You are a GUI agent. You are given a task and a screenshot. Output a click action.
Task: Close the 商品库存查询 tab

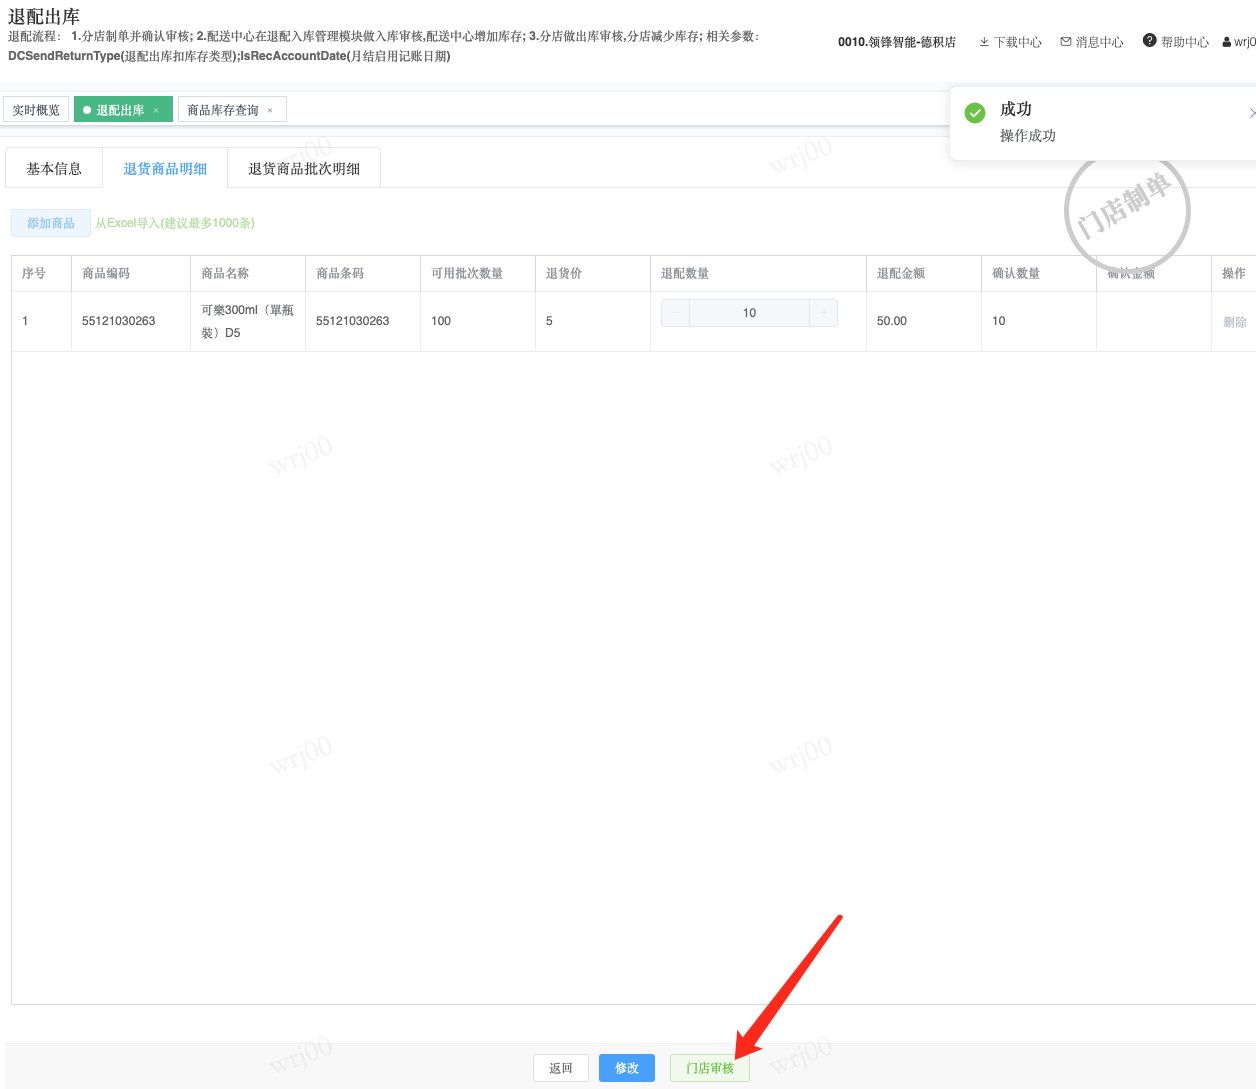click(270, 110)
